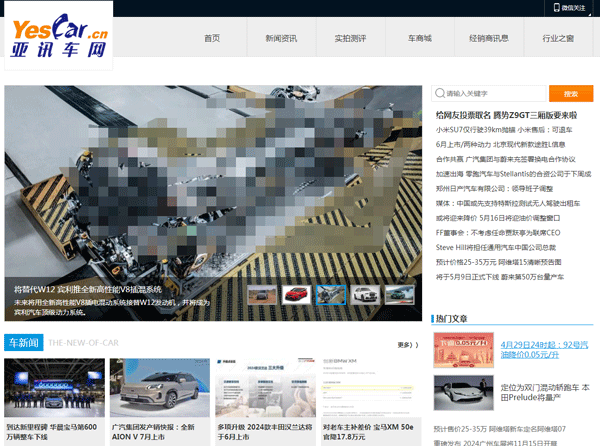Open the 新闻资讯 menu item
This screenshot has height=446, width=600.
click(281, 38)
